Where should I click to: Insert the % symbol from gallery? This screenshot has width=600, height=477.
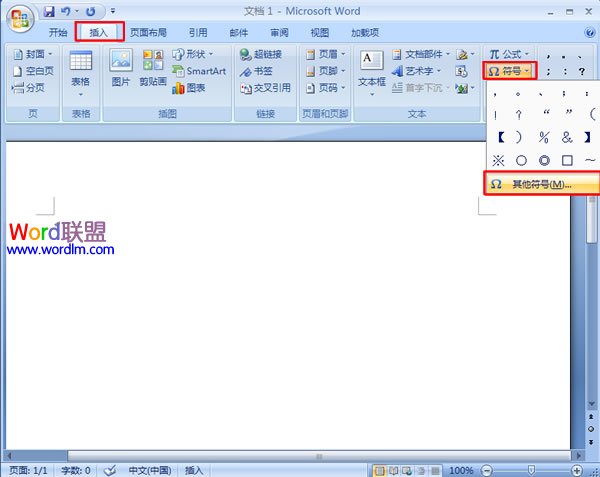[x=544, y=137]
